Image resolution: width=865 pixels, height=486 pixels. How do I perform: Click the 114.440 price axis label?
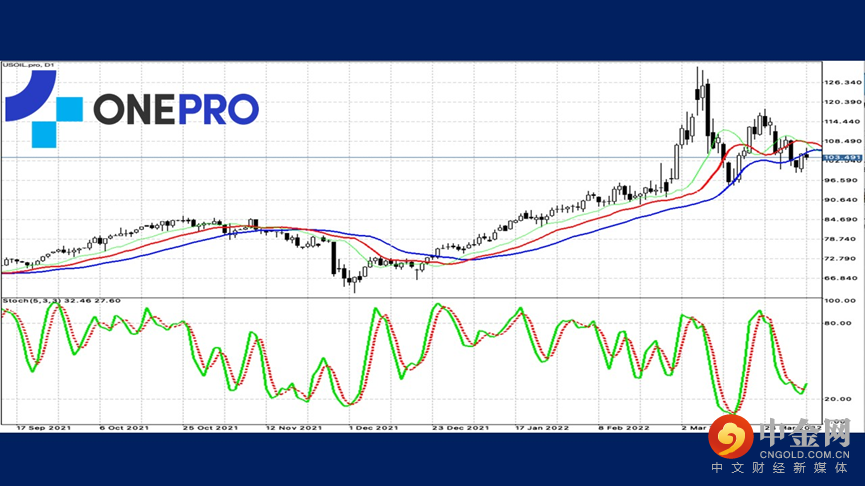pyautogui.click(x=842, y=121)
